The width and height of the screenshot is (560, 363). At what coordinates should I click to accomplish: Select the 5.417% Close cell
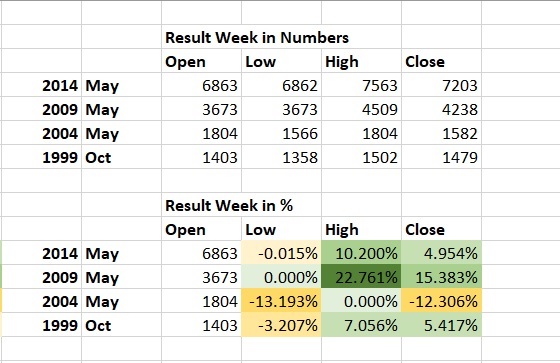tap(441, 325)
